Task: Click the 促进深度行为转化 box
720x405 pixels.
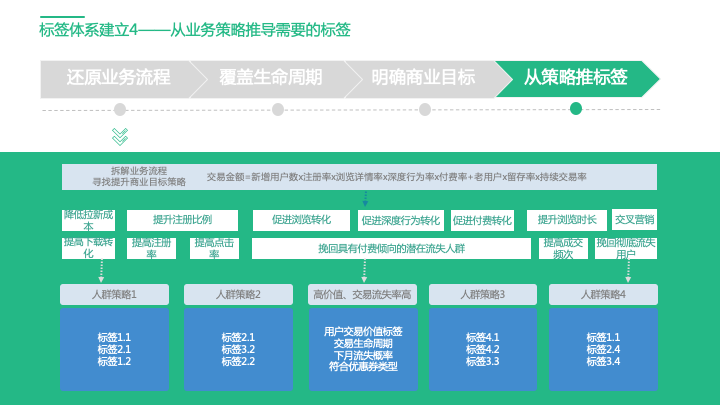Action: coord(401,220)
